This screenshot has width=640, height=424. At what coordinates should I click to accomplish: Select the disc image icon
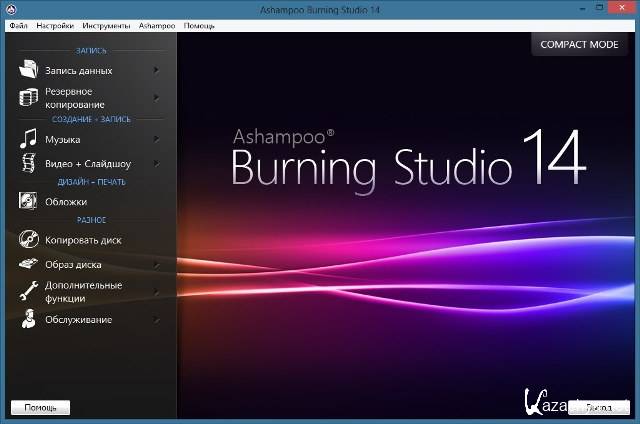(28, 265)
